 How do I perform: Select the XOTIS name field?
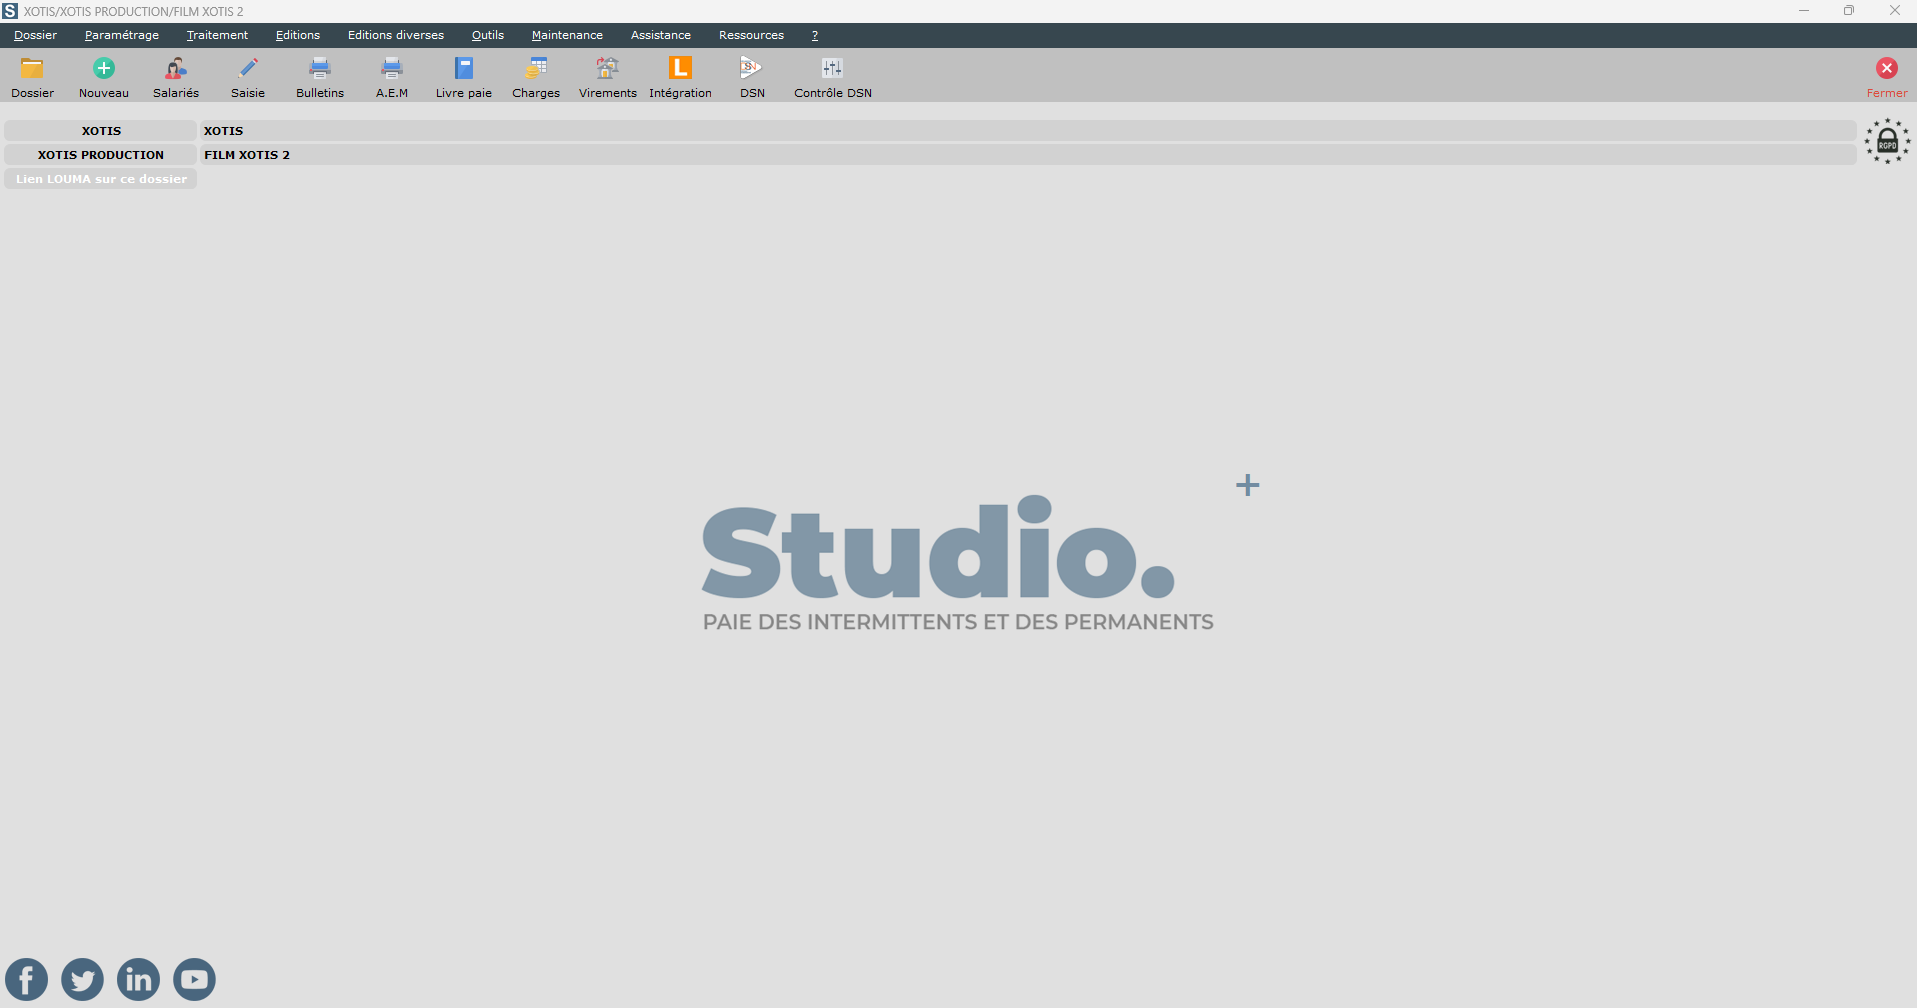(x=1028, y=131)
